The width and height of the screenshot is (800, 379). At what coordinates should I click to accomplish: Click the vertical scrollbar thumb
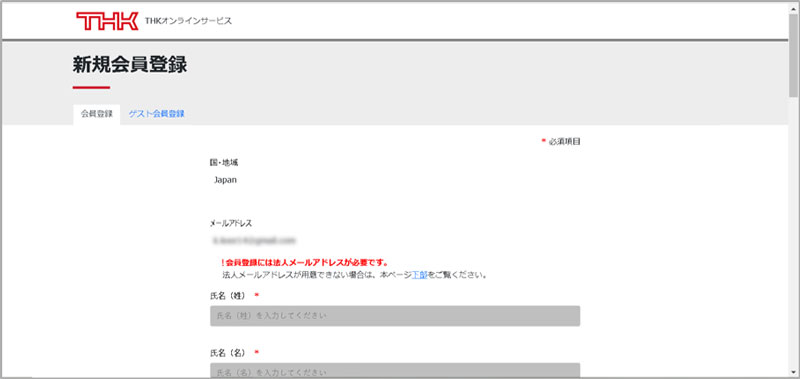pyautogui.click(x=793, y=55)
